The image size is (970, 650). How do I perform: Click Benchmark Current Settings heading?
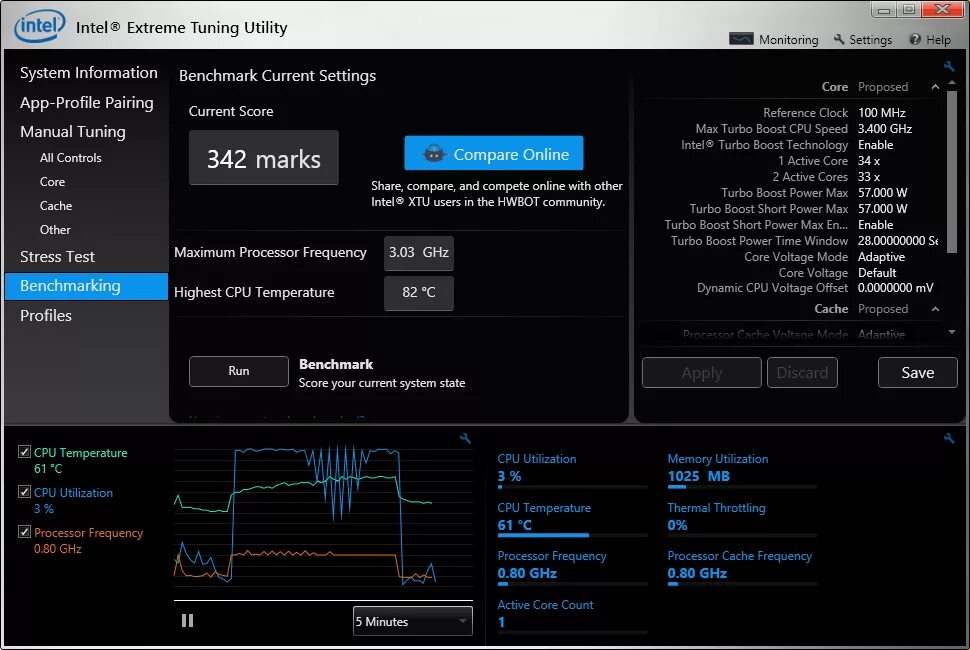277,75
